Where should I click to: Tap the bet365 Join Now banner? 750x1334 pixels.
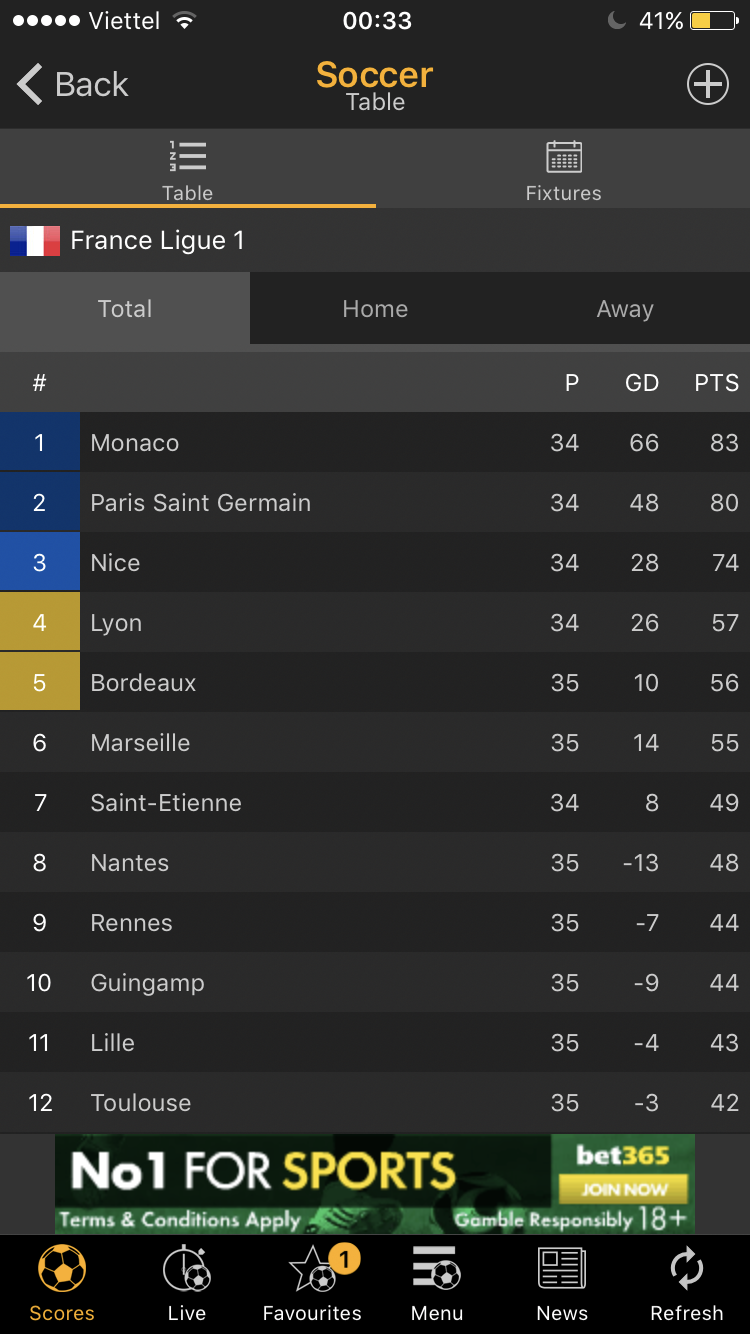[375, 1184]
